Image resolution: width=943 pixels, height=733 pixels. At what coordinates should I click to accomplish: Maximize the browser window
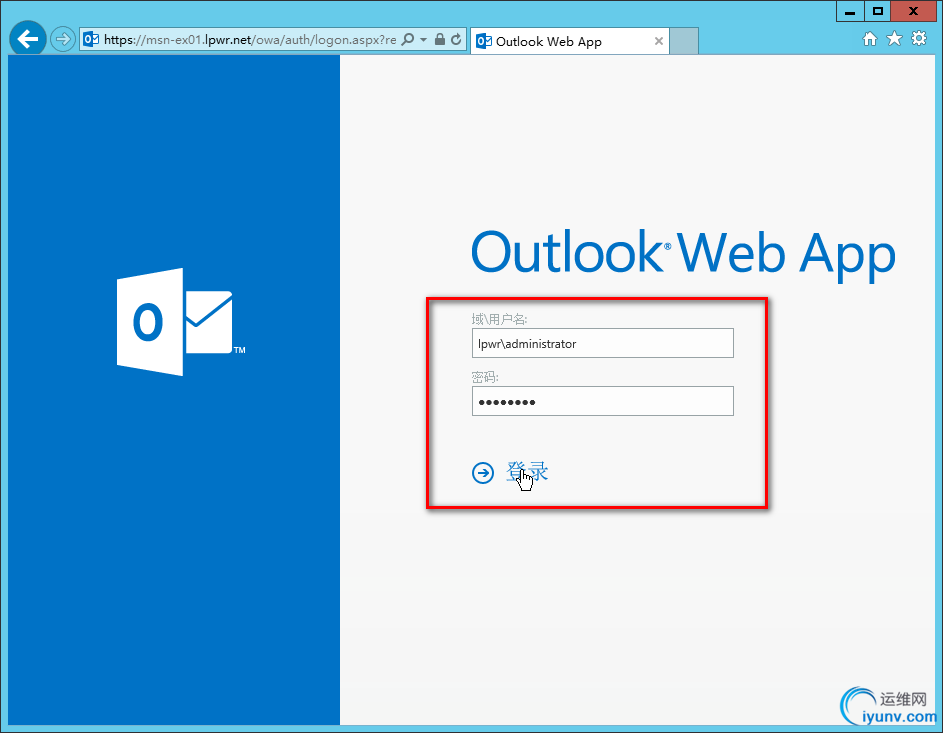click(x=877, y=11)
